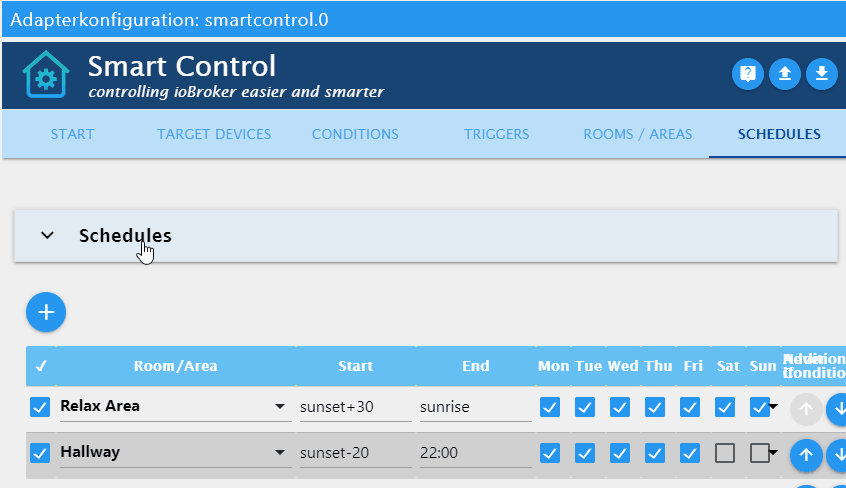The image size is (846, 488).
Task: Toggle all rows via header checkmark
Action: point(41,366)
